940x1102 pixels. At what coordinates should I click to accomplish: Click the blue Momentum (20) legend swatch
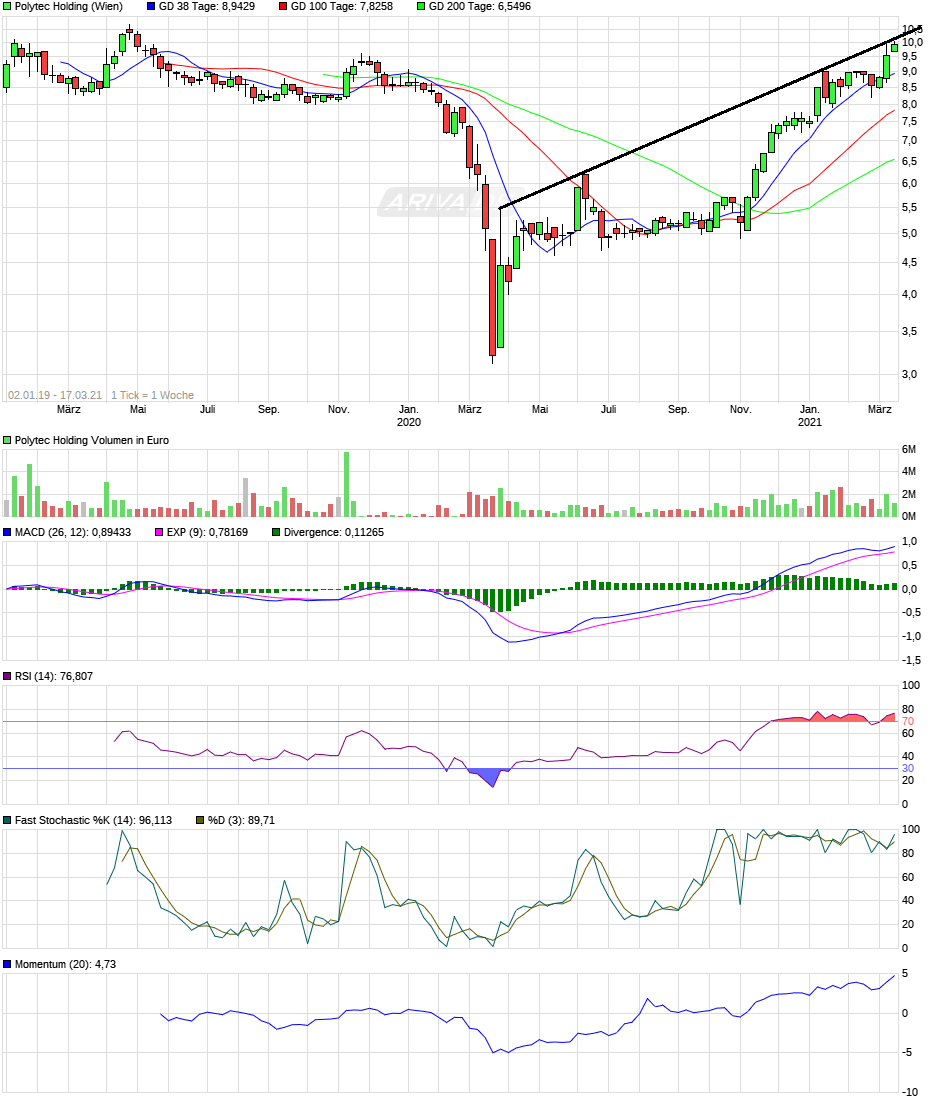pos(7,965)
